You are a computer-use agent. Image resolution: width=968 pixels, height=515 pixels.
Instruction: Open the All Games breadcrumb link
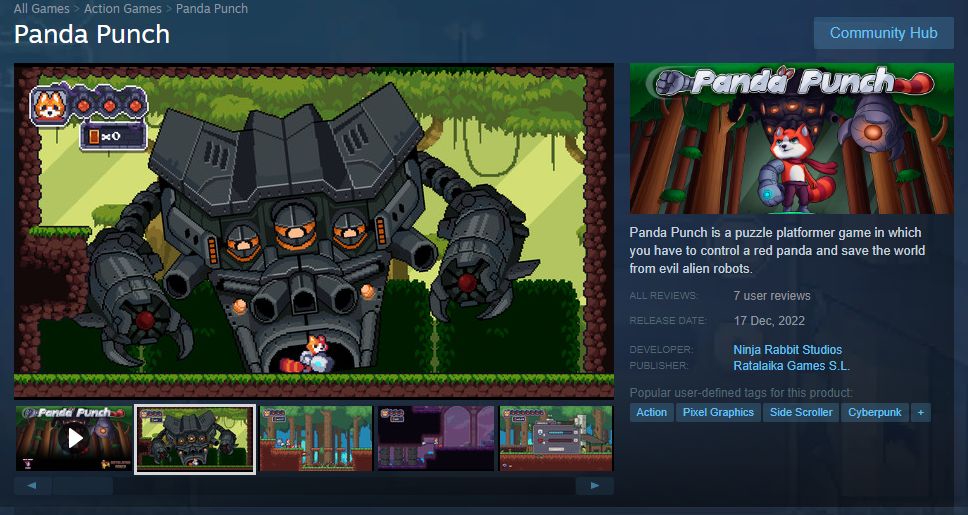click(41, 9)
